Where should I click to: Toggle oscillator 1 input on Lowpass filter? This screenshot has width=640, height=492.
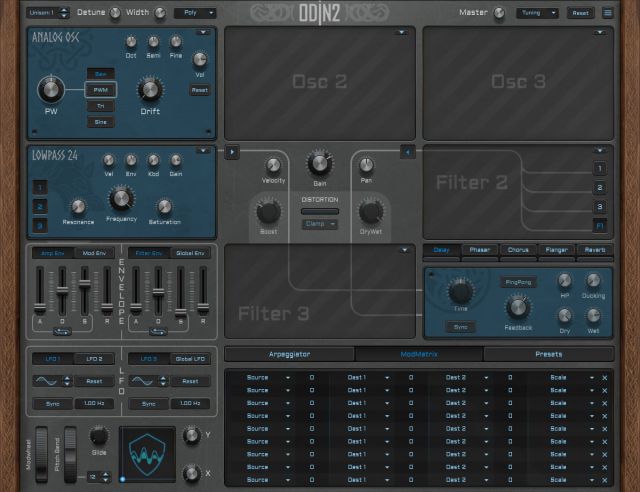40,187
